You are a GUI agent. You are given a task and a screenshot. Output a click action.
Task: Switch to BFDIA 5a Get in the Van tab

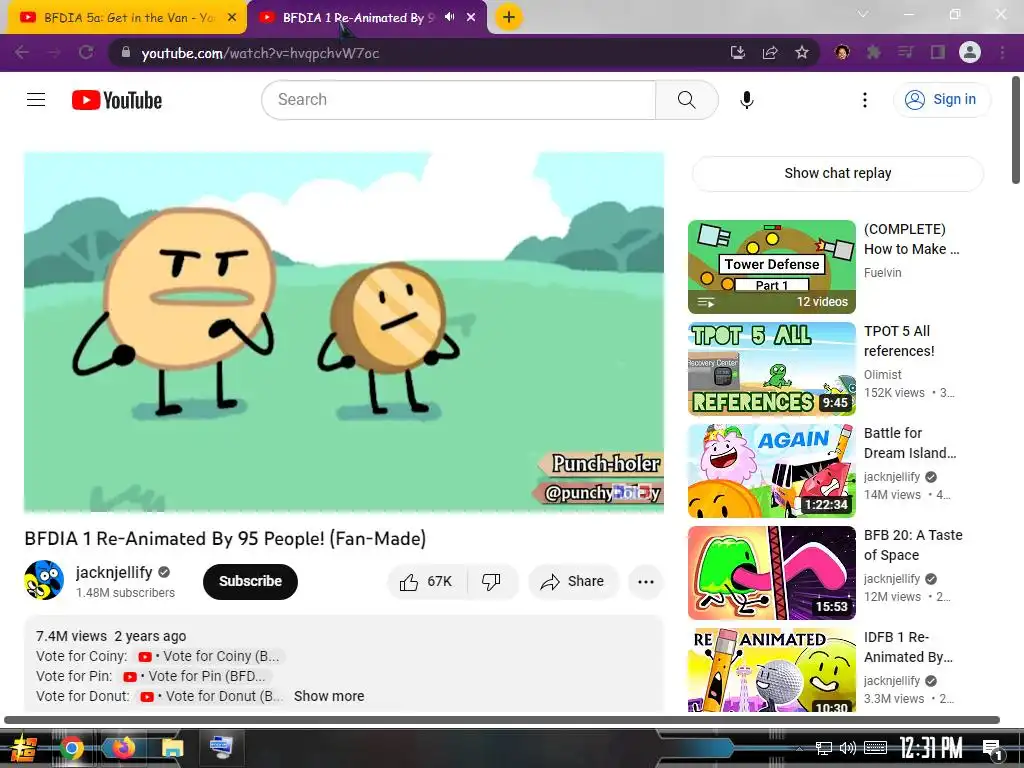[x=127, y=18]
